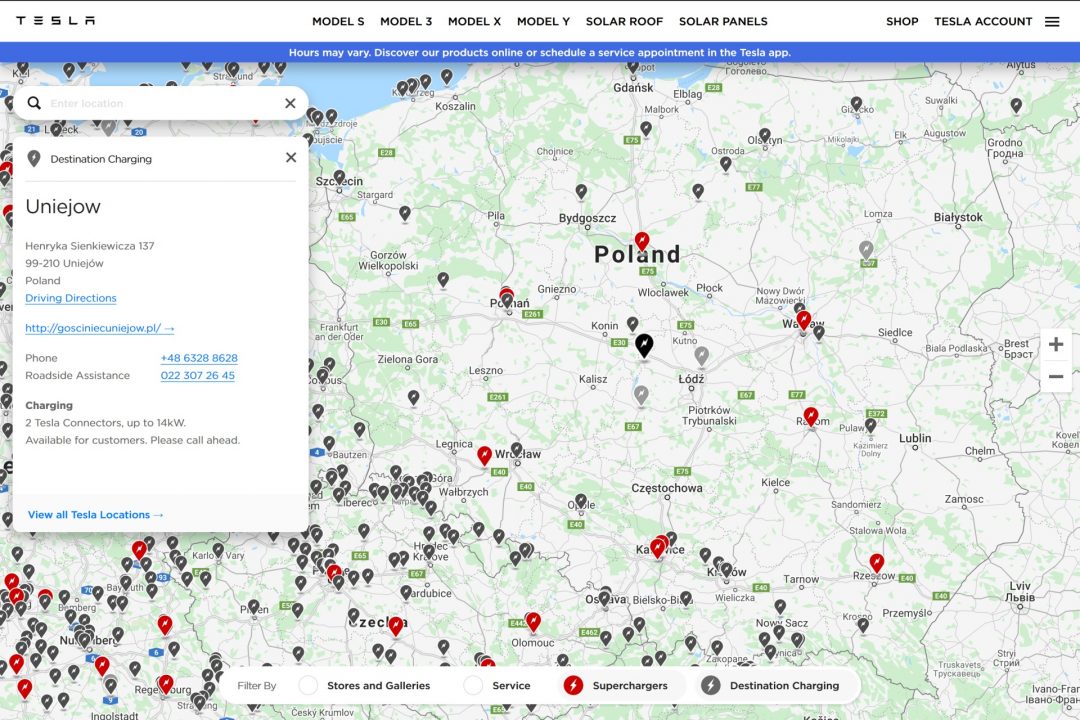1080x720 pixels.
Task: Focus the Enter location search field
Action: (163, 103)
